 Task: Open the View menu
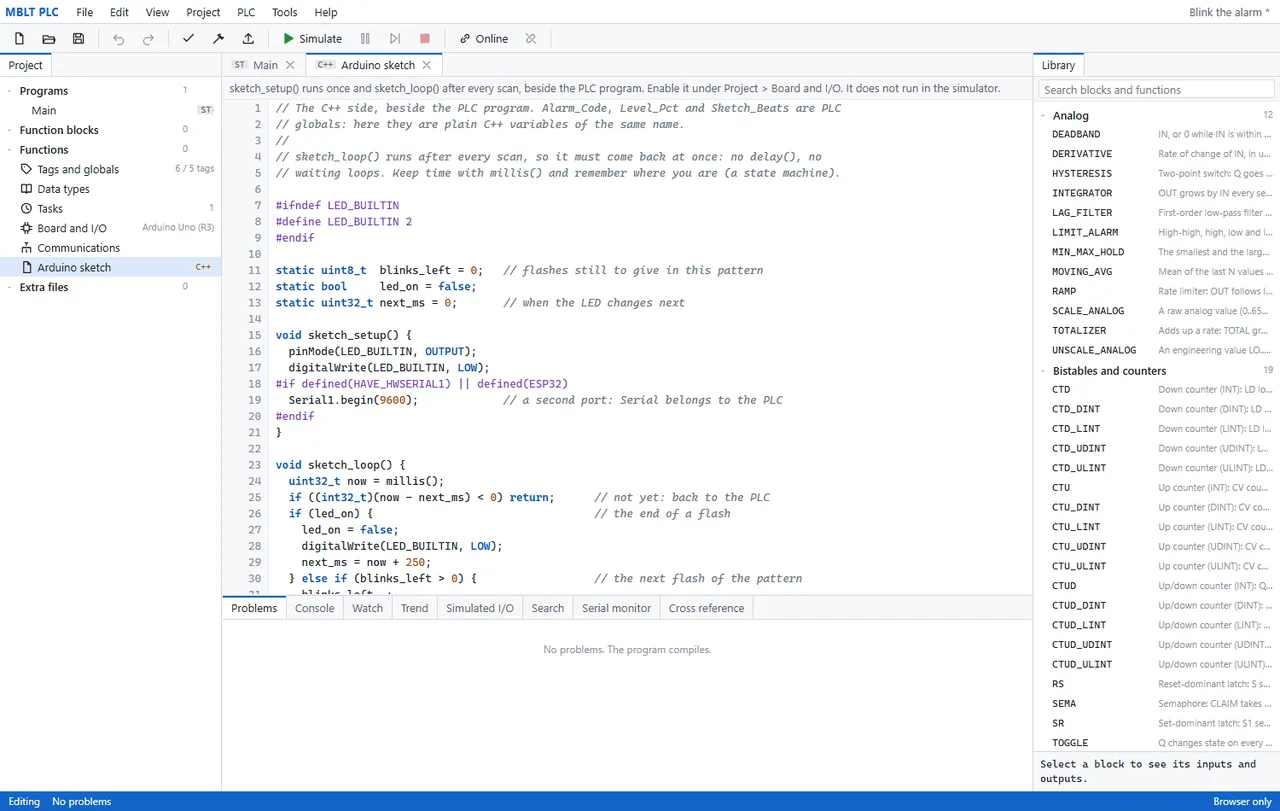158,12
